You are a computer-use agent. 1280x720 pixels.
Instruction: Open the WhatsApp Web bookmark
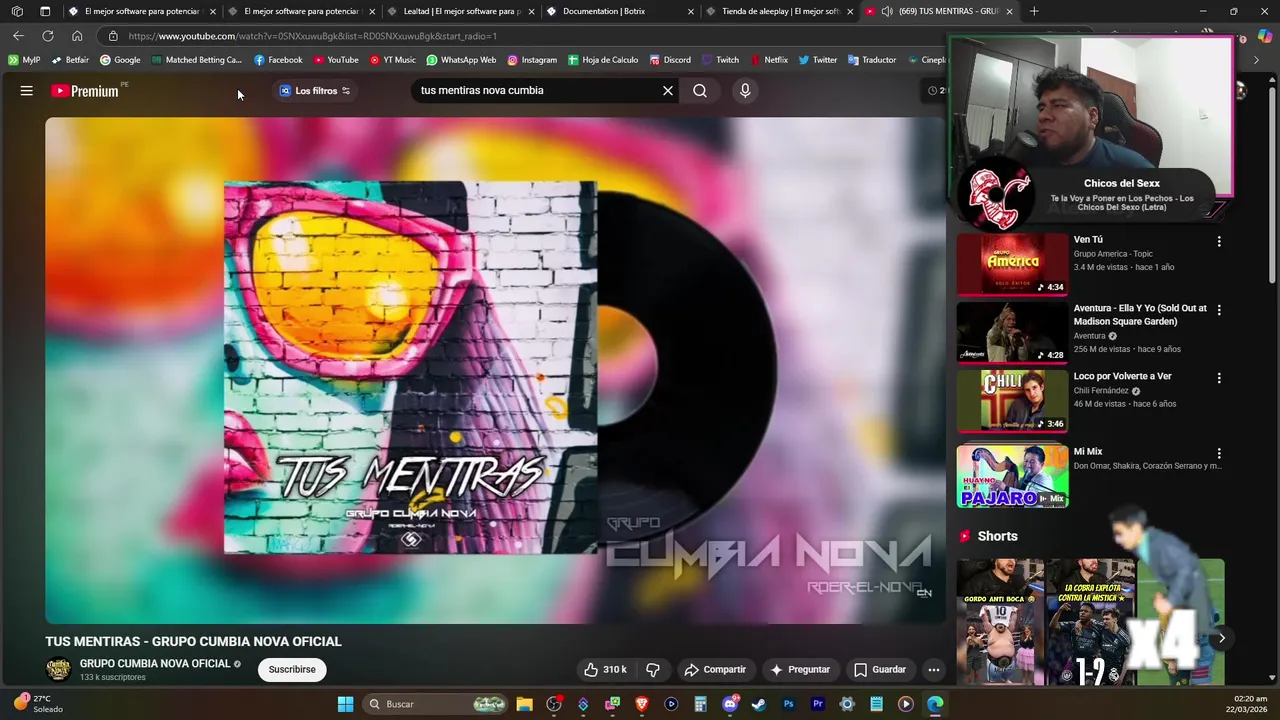[x=461, y=60]
